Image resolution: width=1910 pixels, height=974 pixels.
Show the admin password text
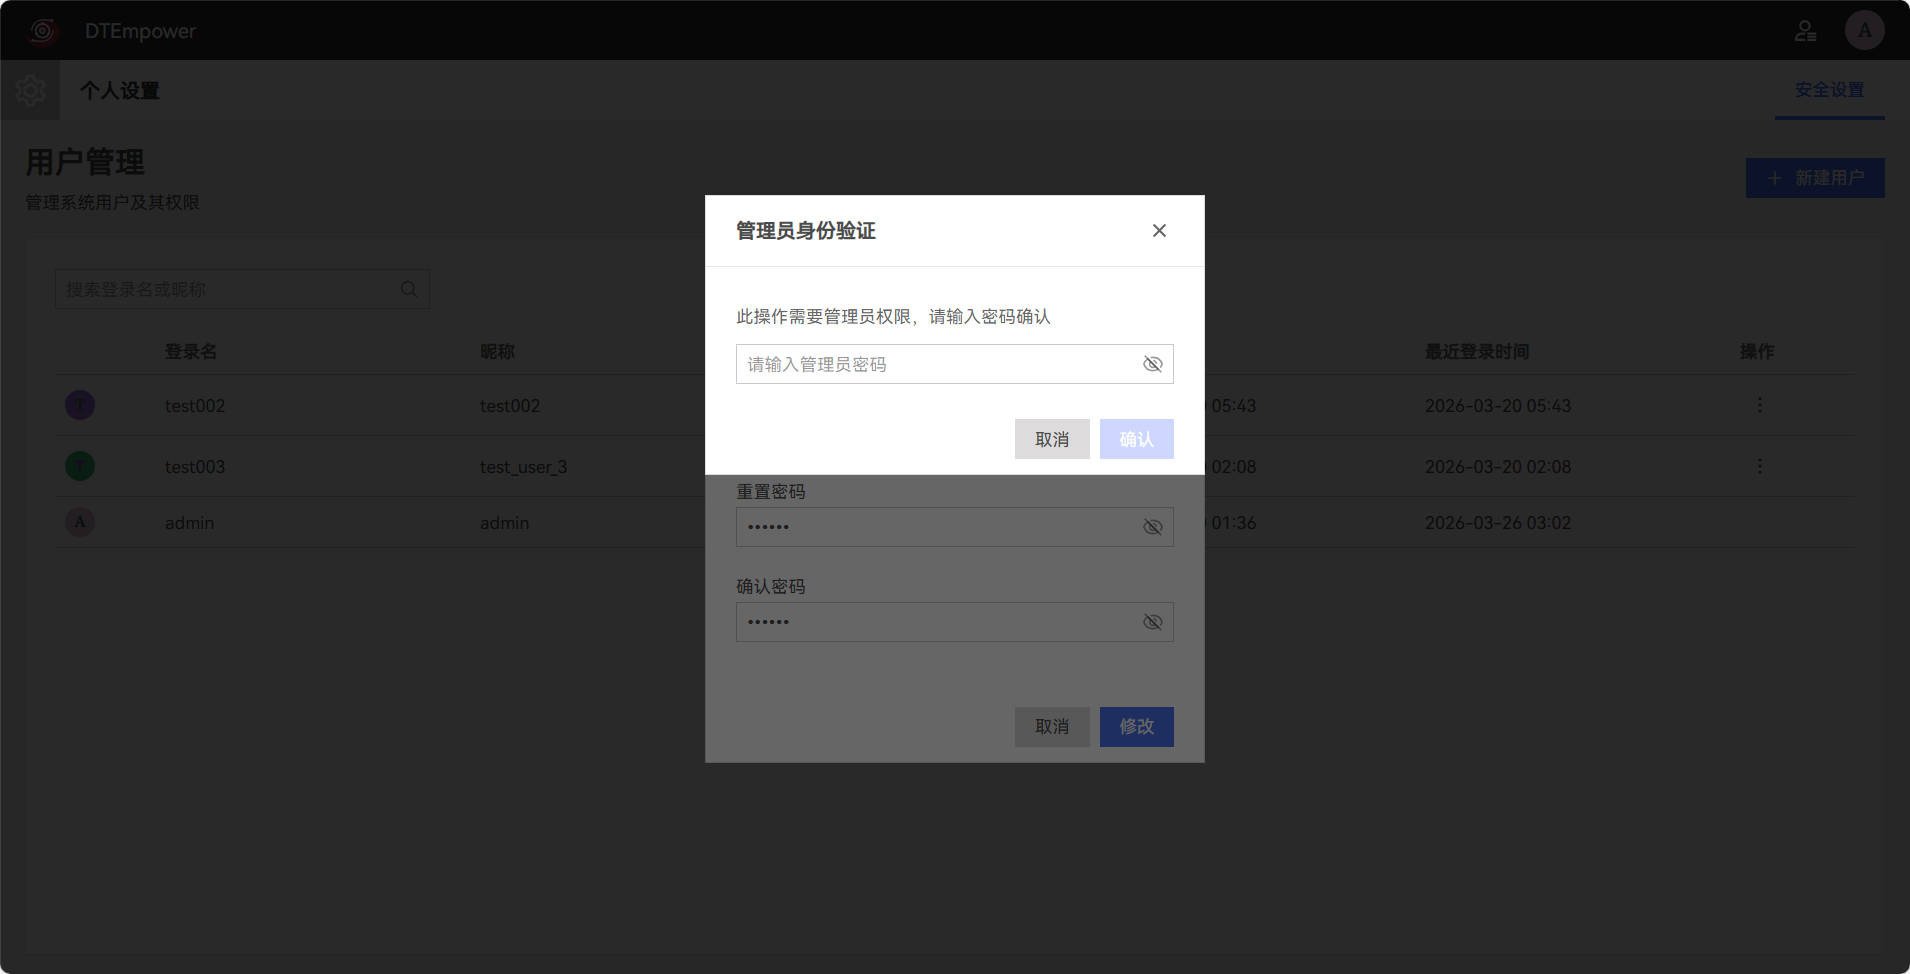pos(1152,364)
